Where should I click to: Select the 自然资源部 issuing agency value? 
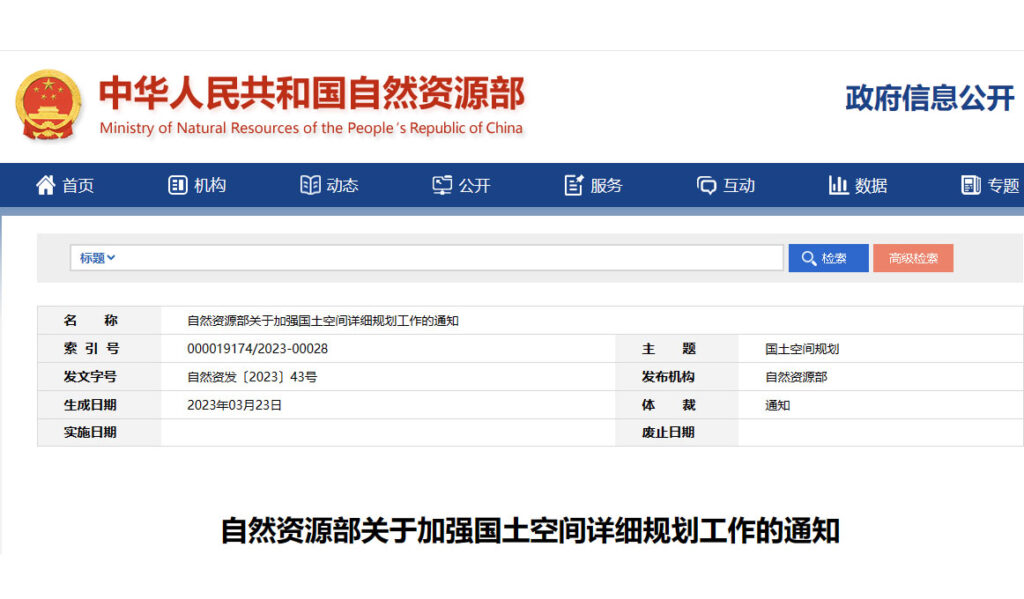[796, 377]
